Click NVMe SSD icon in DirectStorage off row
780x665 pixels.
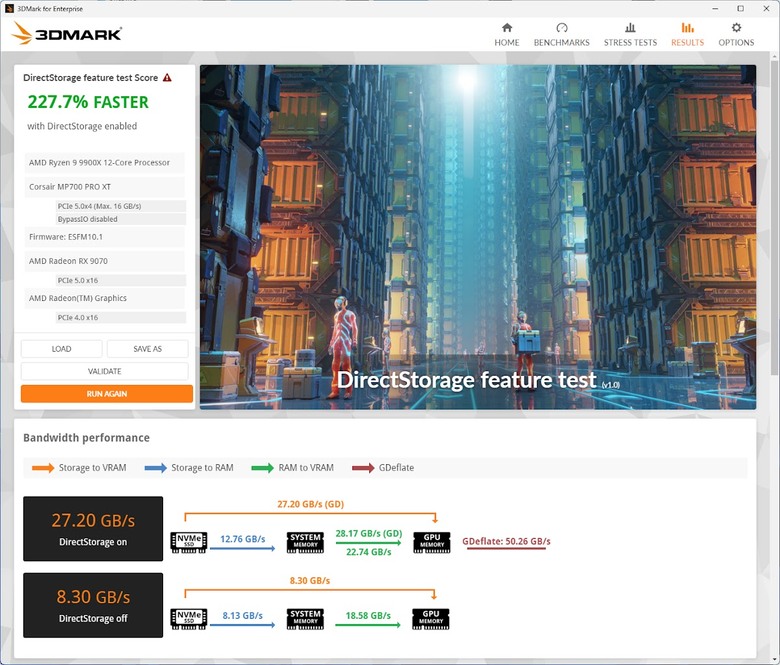tap(189, 619)
